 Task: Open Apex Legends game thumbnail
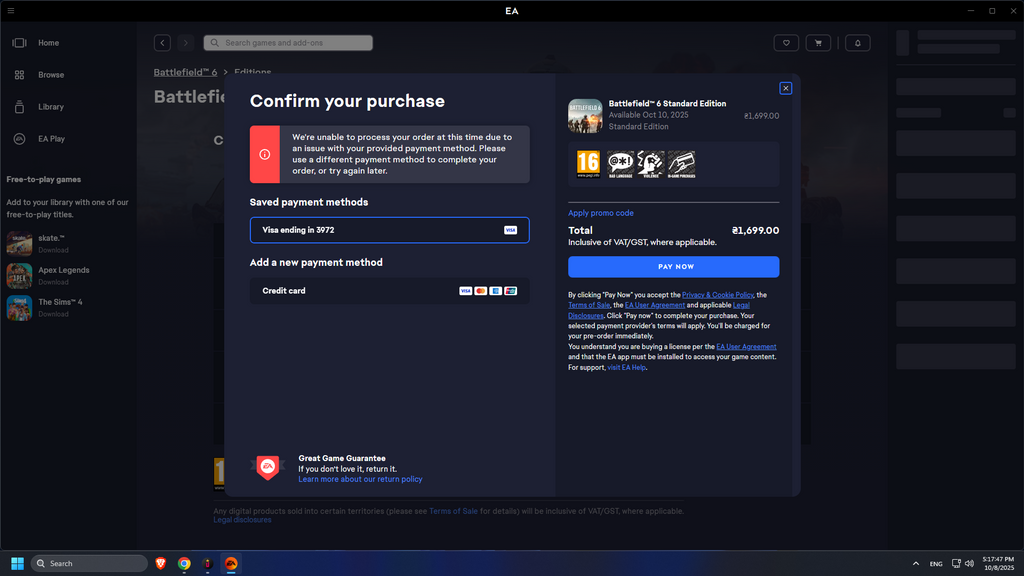click(x=20, y=276)
